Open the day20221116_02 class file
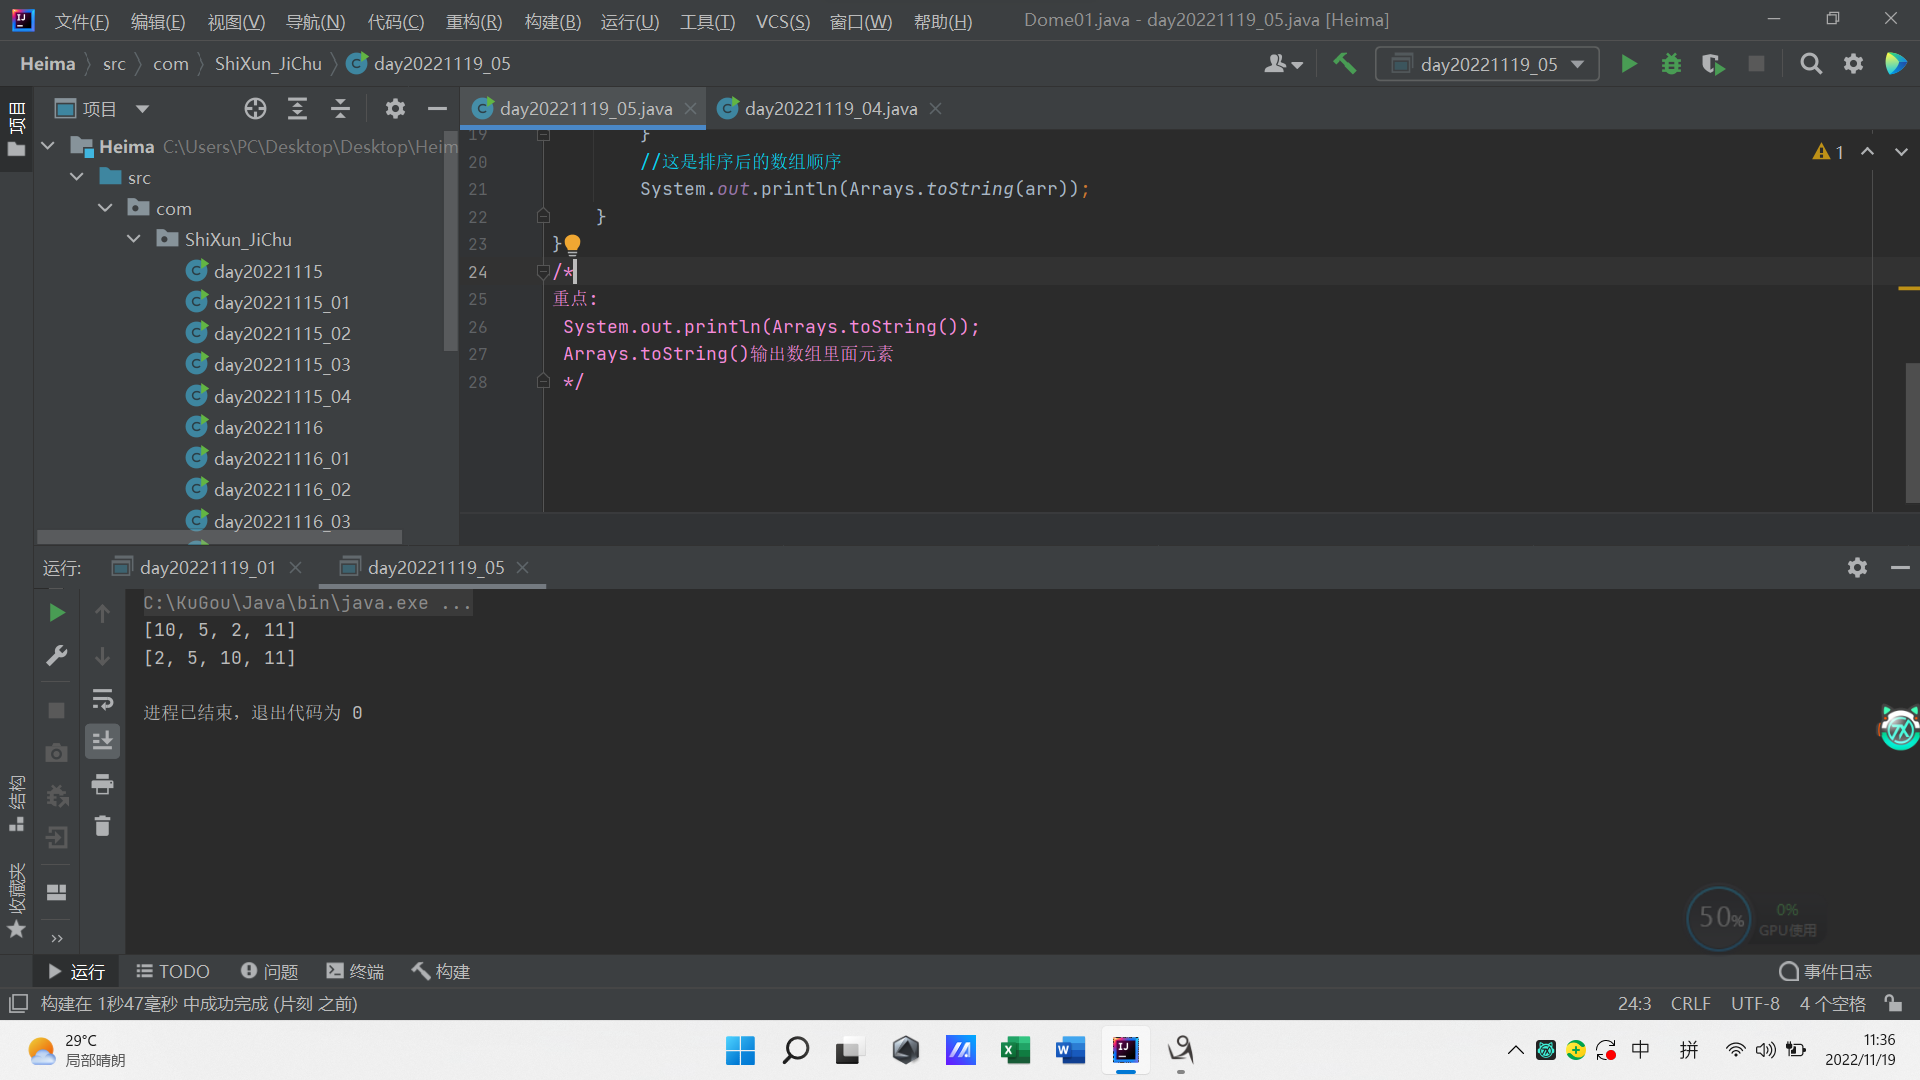 [x=282, y=490]
